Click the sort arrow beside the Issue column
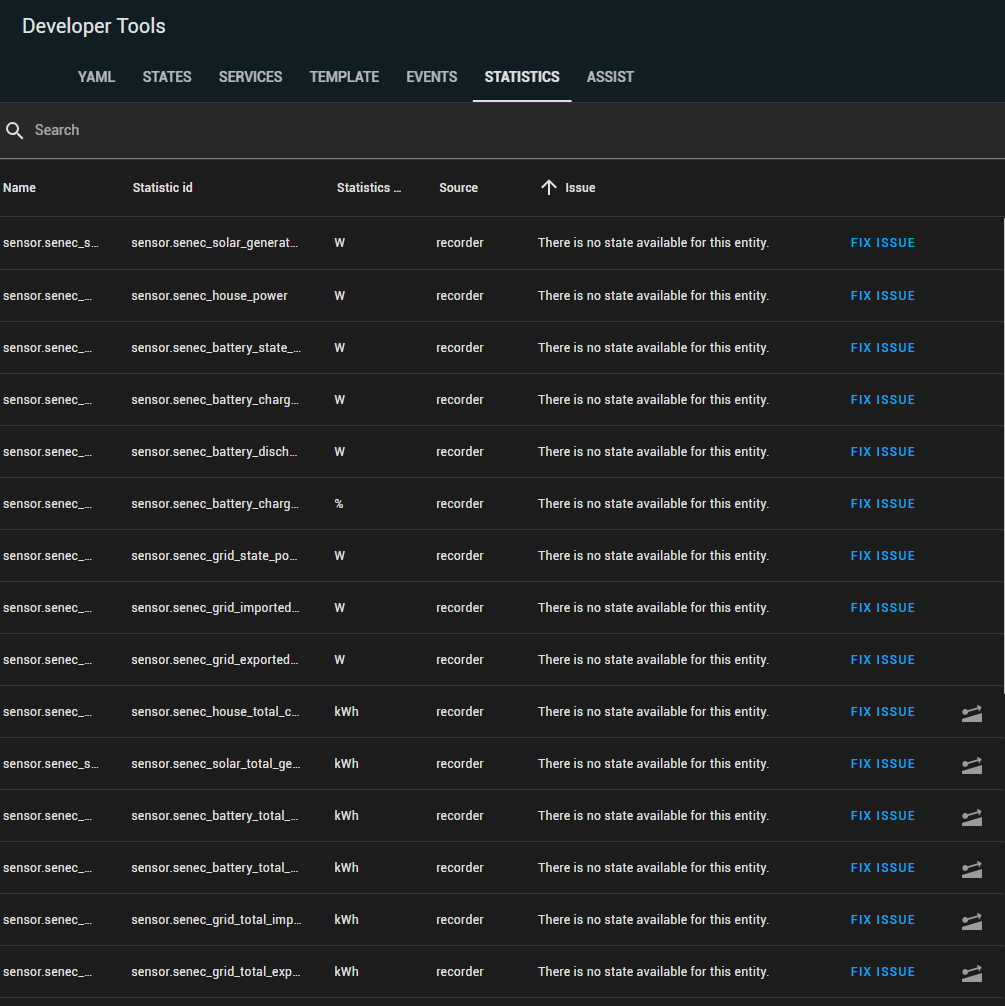The height and width of the screenshot is (1006, 1005). 548,187
